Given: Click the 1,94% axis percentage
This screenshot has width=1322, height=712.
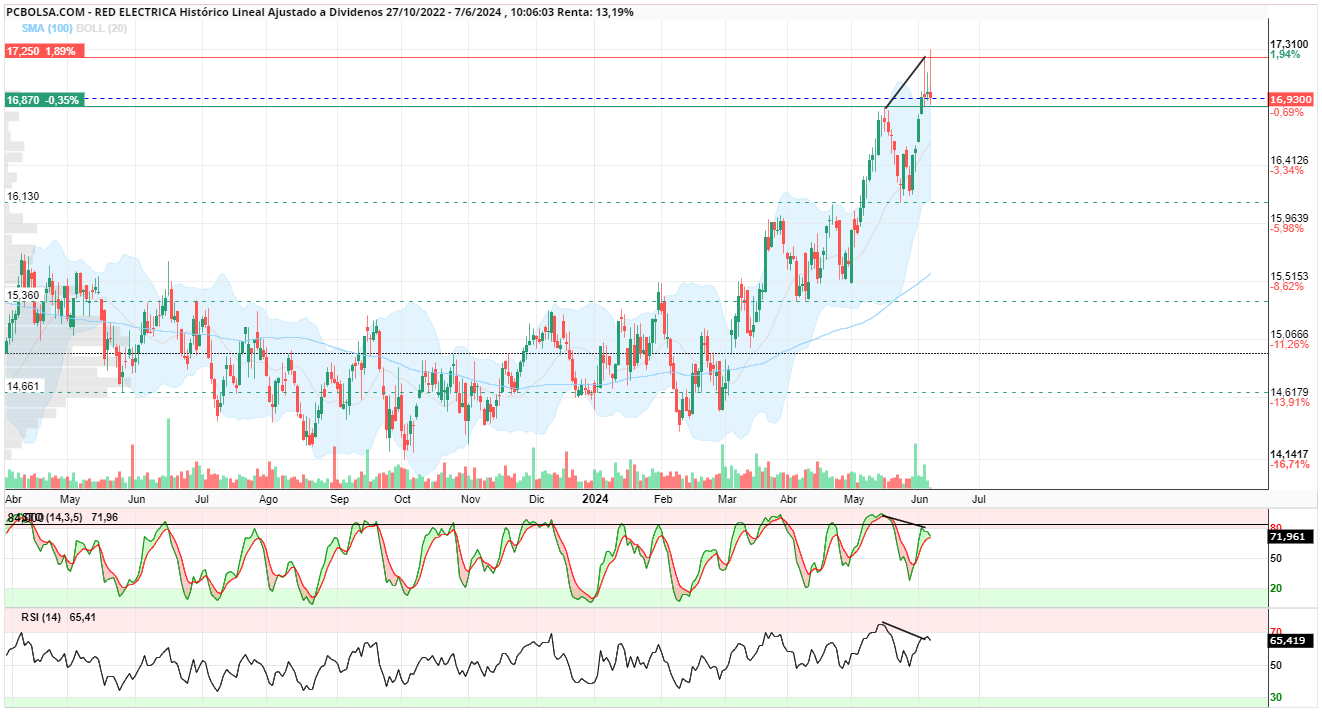Looking at the screenshot, I should 1285,55.
